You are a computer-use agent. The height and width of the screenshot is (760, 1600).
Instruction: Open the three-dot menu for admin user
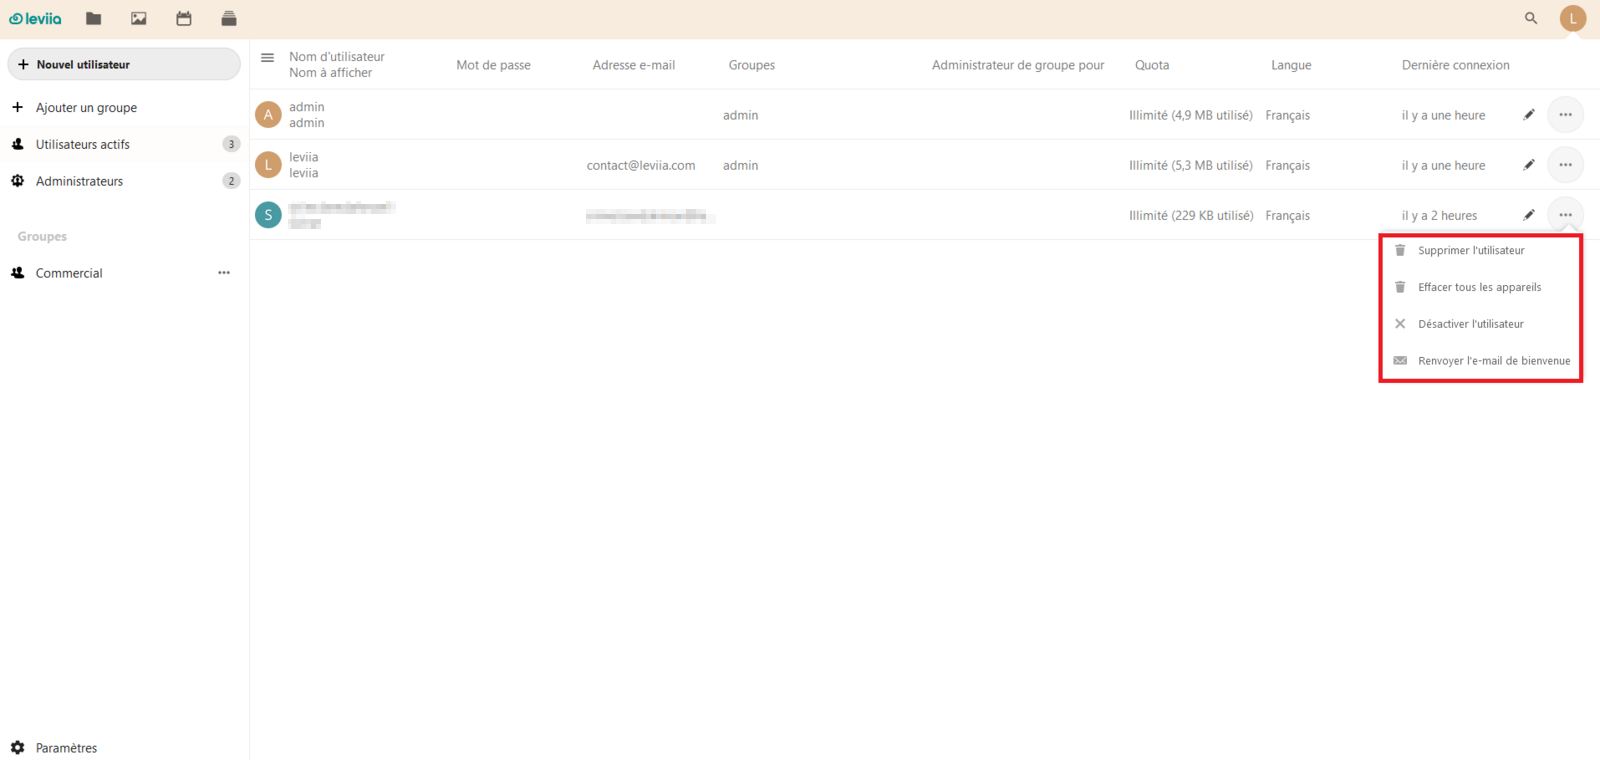pos(1565,115)
